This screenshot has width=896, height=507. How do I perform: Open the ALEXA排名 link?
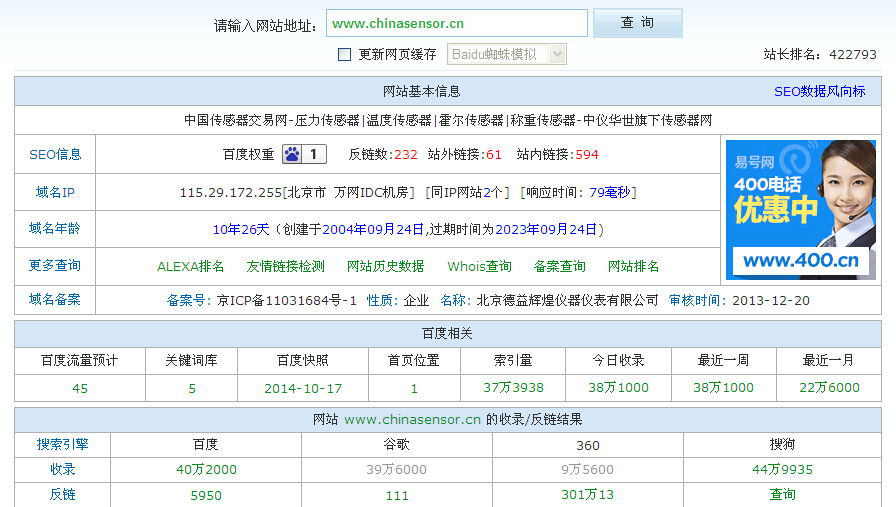click(191, 266)
